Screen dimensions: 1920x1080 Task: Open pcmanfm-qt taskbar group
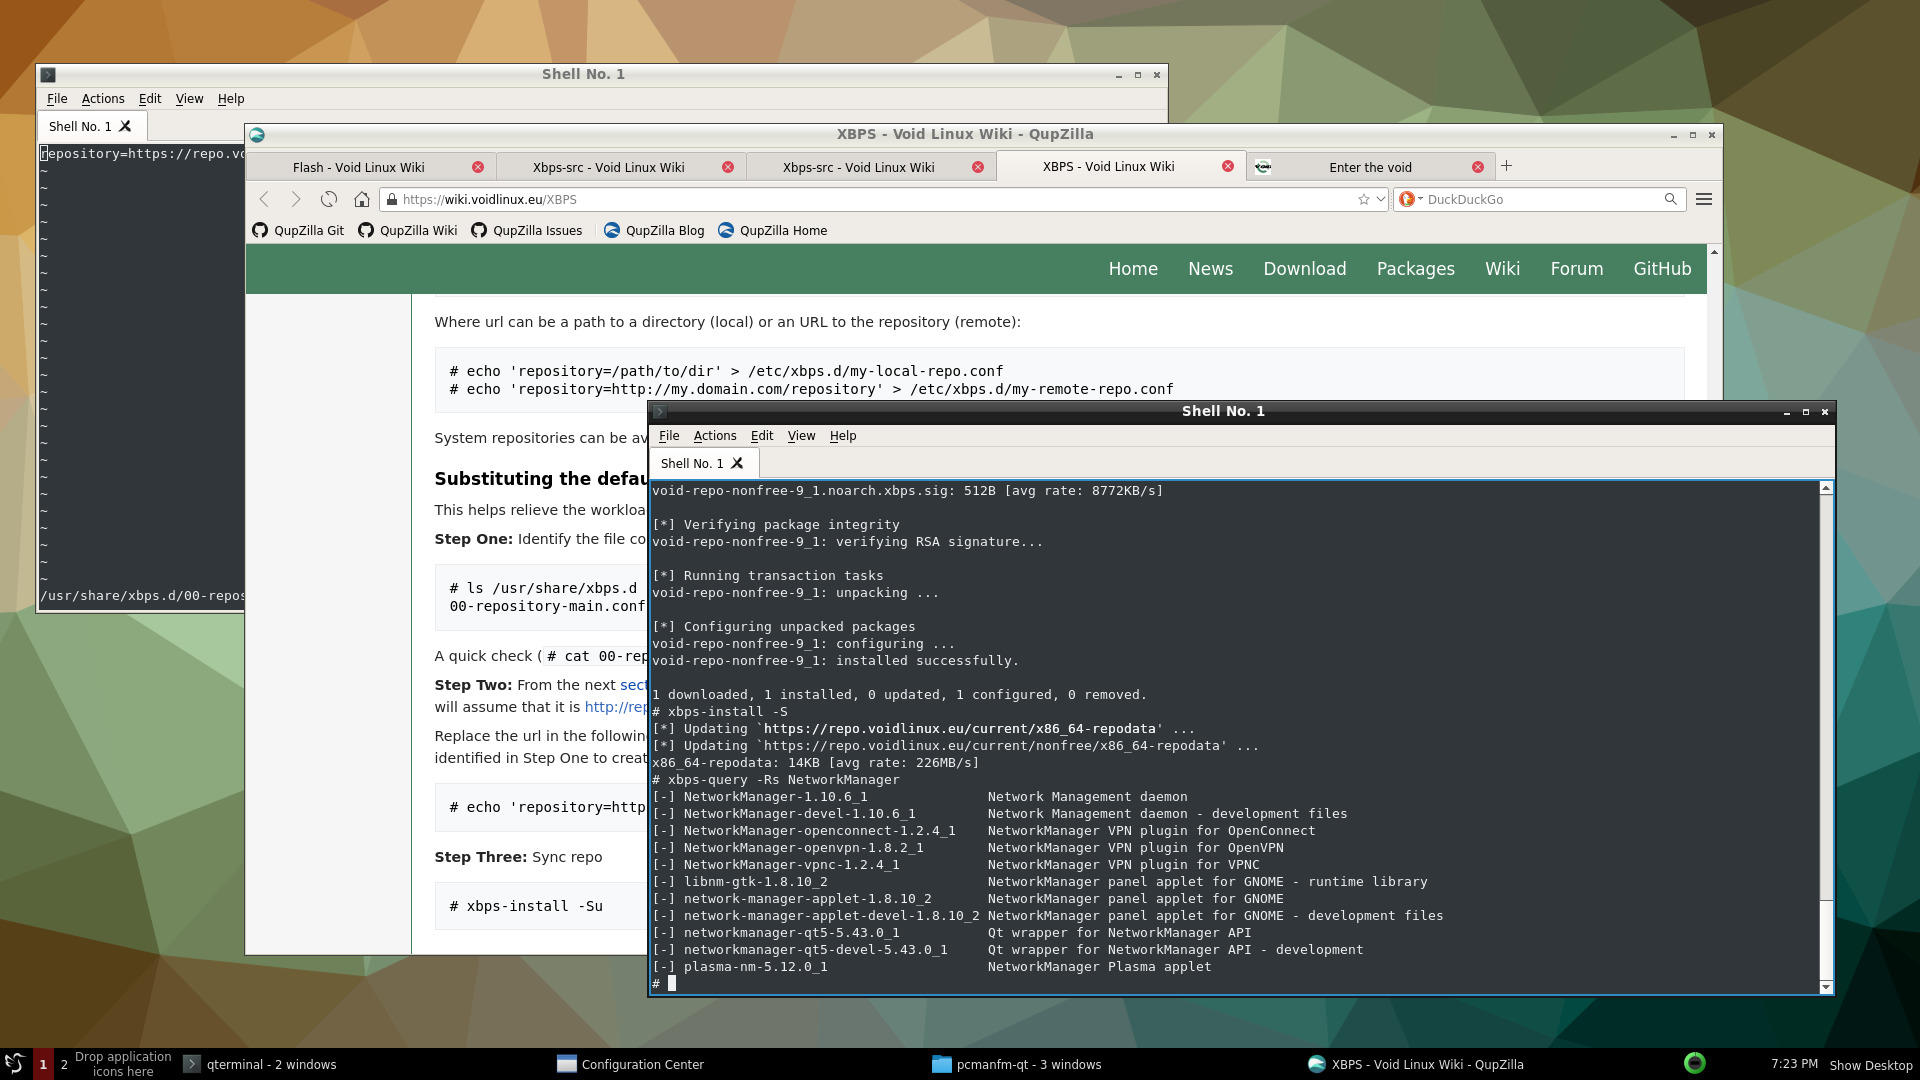click(x=1017, y=1064)
